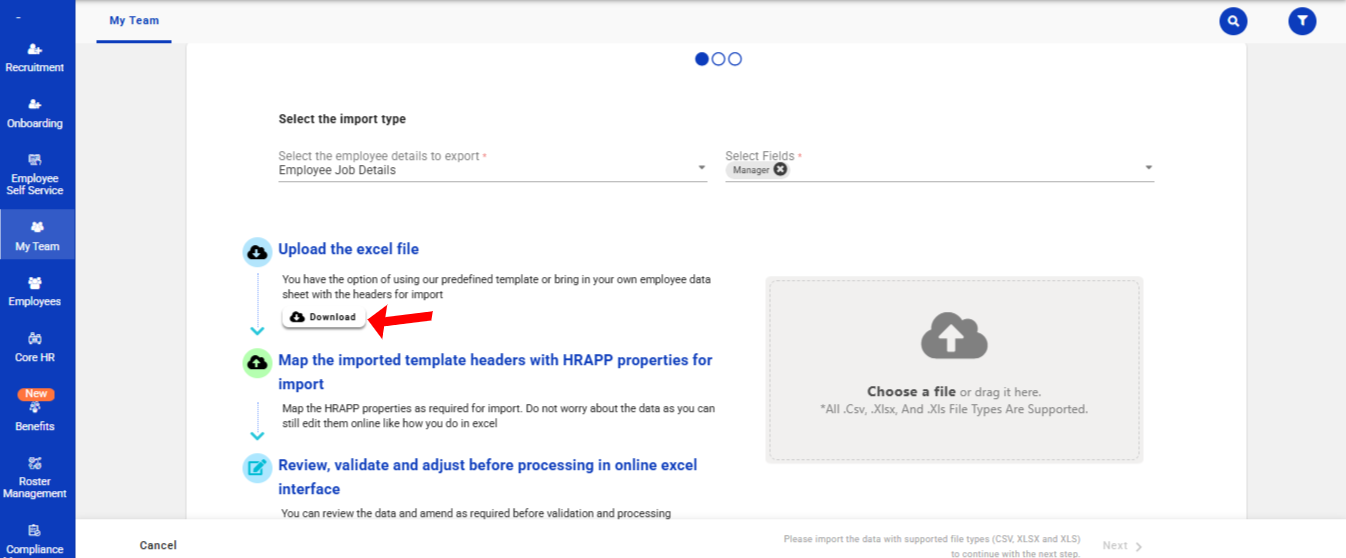Select Employees in the sidebar

pyautogui.click(x=35, y=291)
